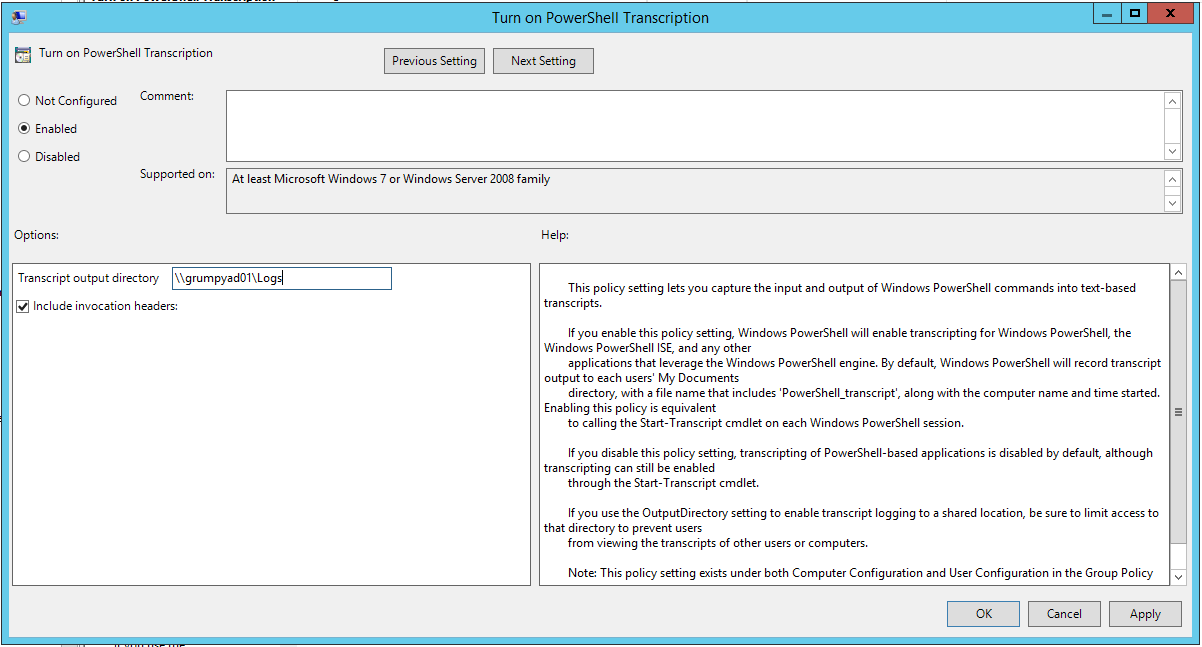The image size is (1202, 647).
Task: Toggle the Include invocation headers checkbox
Action: pos(23,306)
